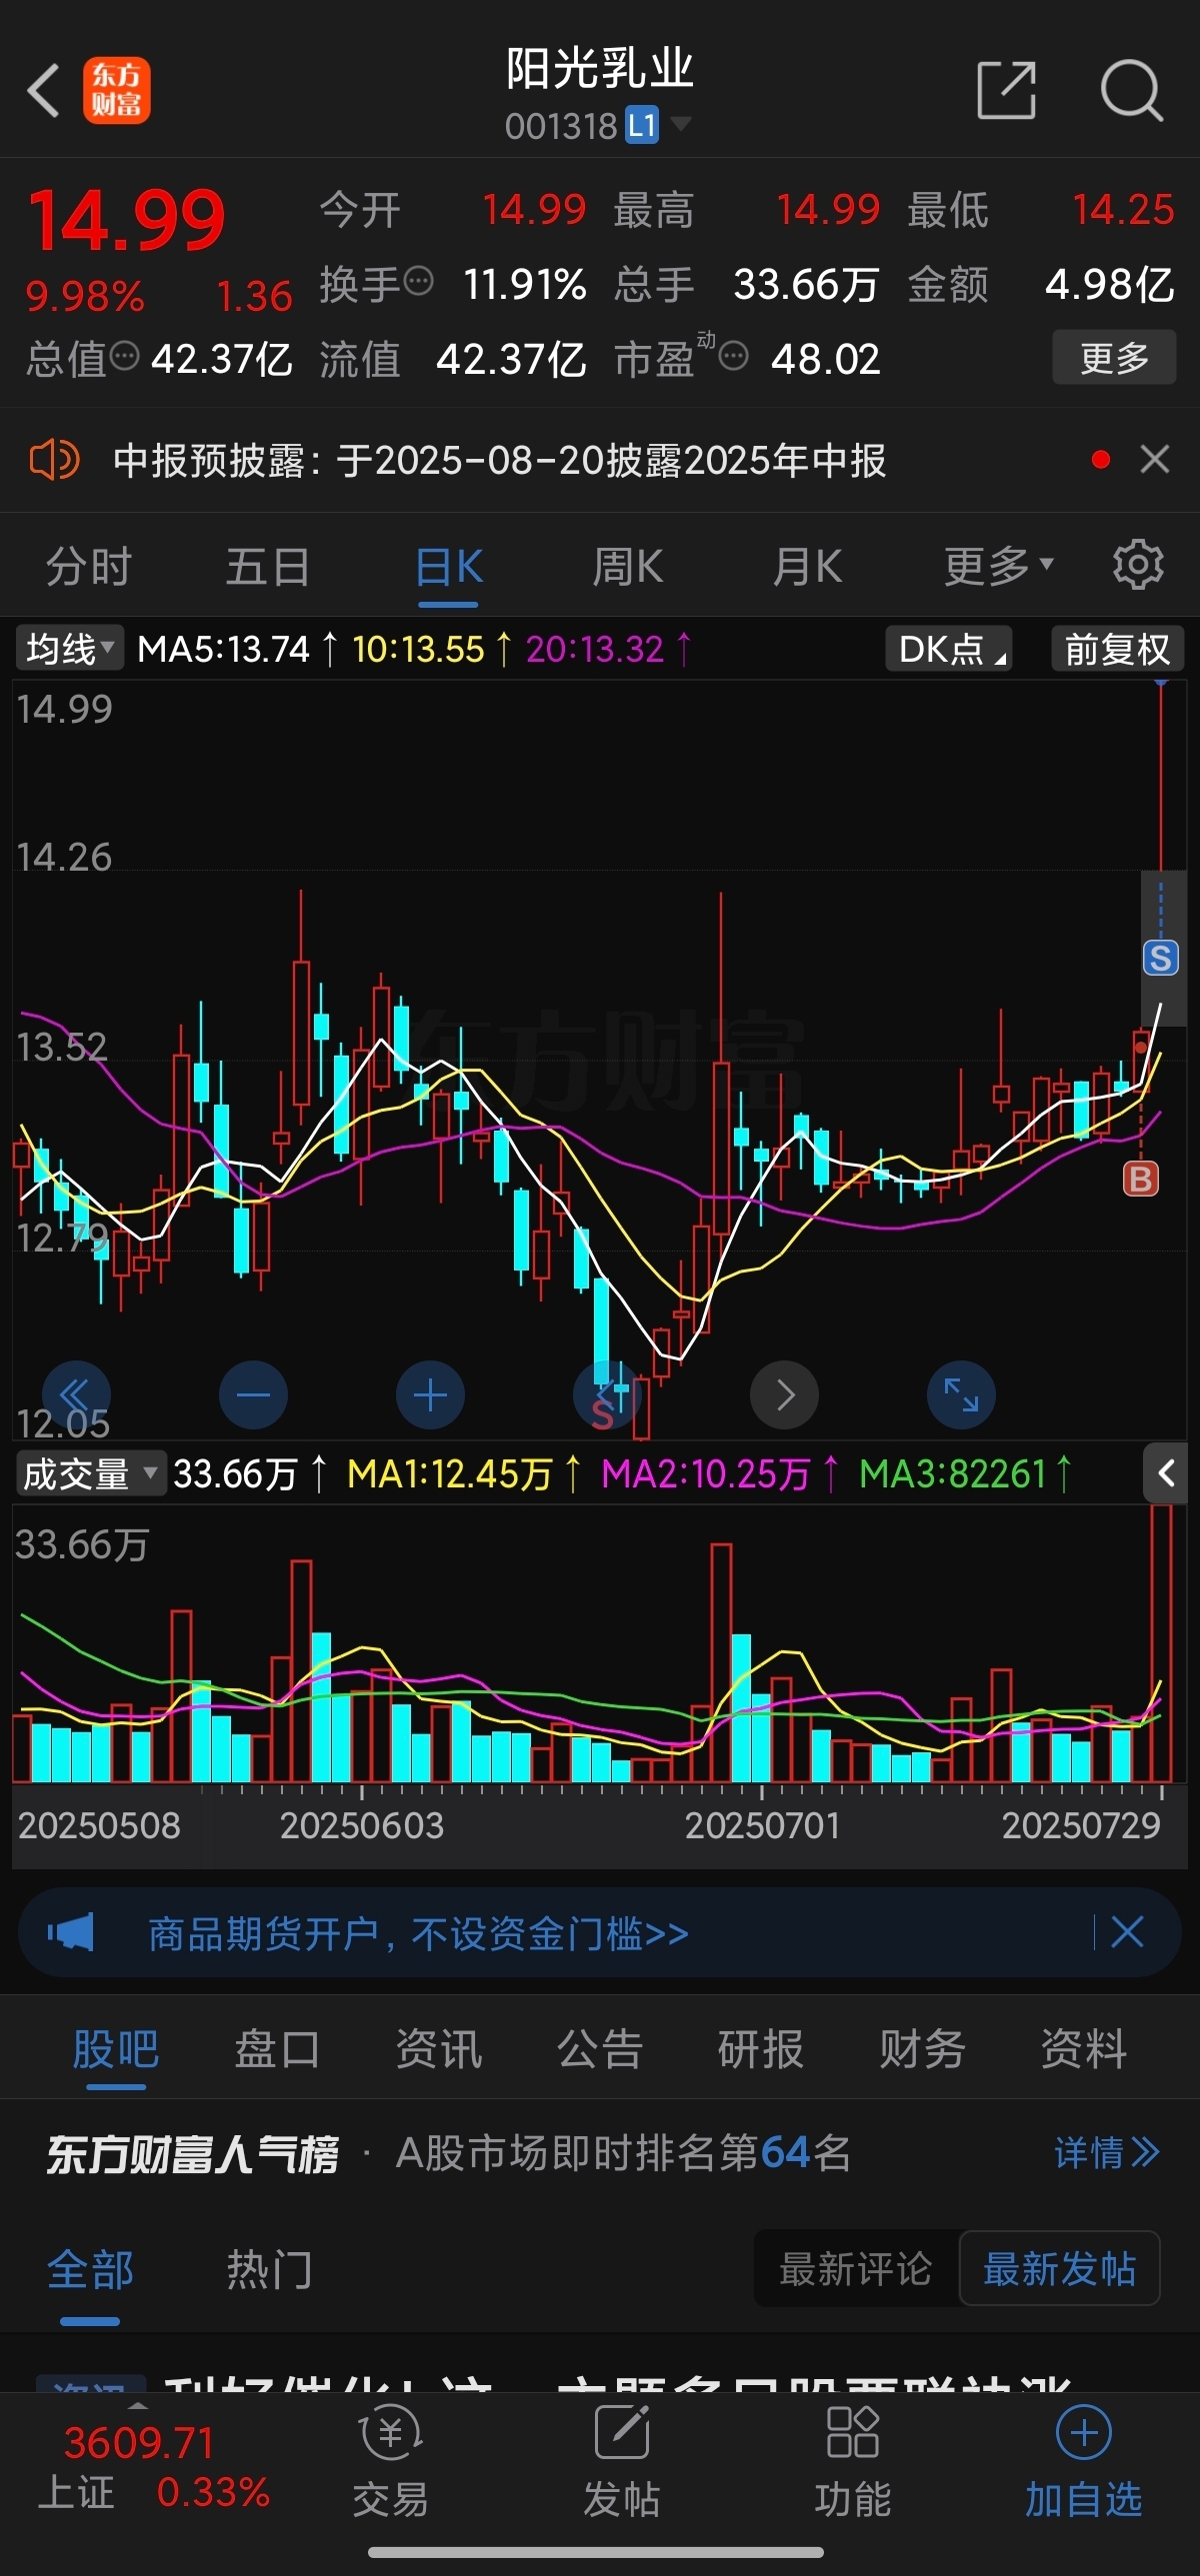Open the 前复权 adjustment selector
Viewport: 1200px width, 2576px height.
(1117, 649)
